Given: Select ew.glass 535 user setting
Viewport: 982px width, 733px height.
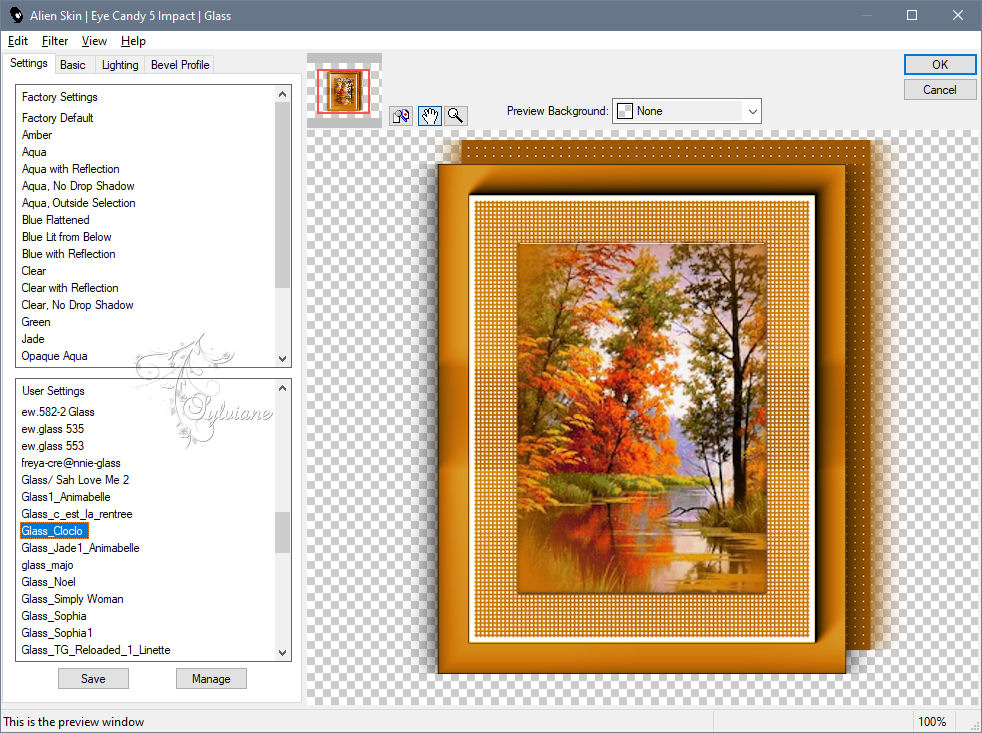Looking at the screenshot, I should coord(53,429).
